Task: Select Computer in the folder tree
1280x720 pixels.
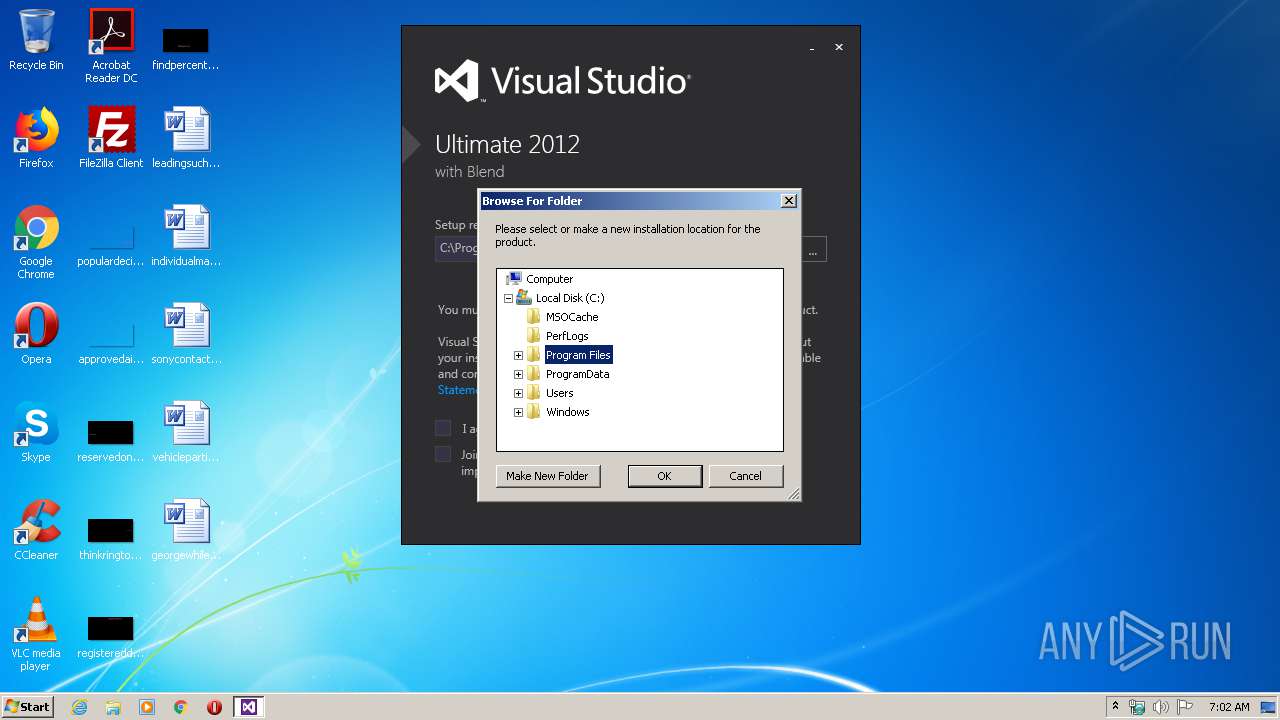Action: click(549, 279)
